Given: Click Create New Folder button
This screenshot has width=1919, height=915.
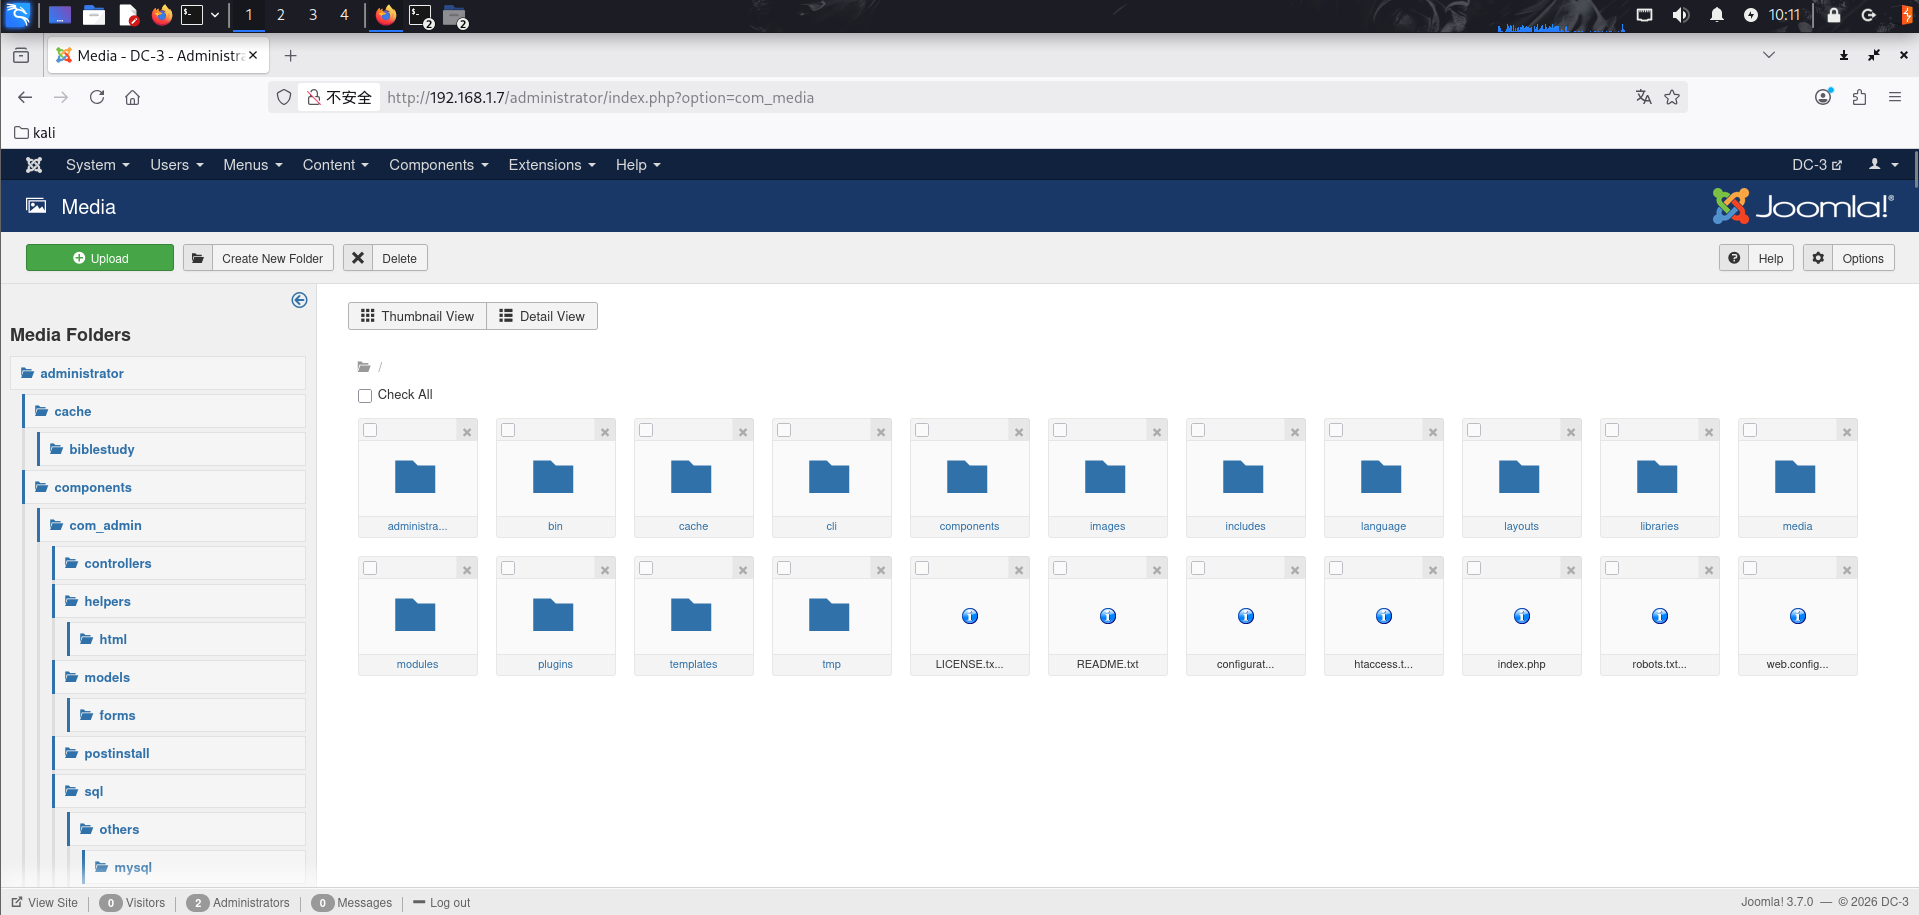Looking at the screenshot, I should point(258,258).
